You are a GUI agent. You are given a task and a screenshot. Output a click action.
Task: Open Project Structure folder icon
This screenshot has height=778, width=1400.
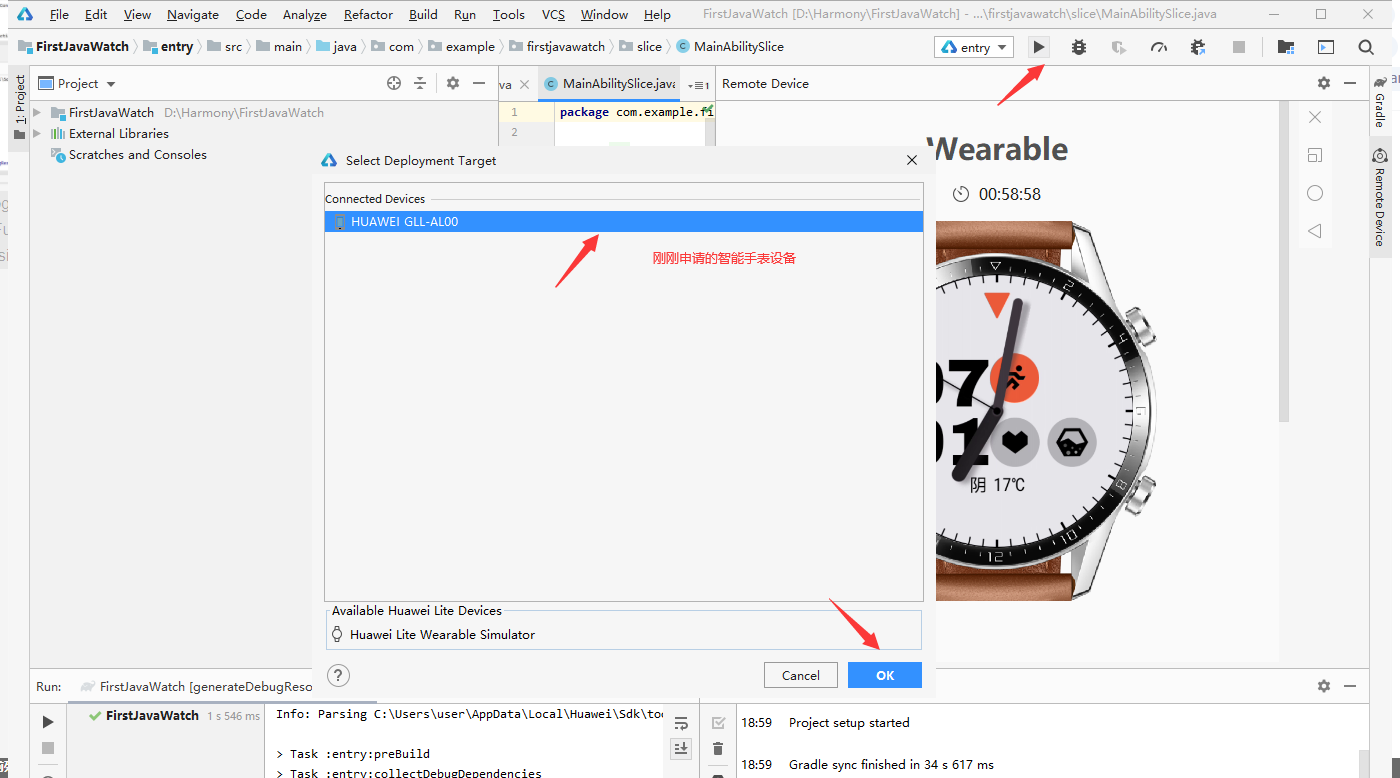(x=1286, y=47)
